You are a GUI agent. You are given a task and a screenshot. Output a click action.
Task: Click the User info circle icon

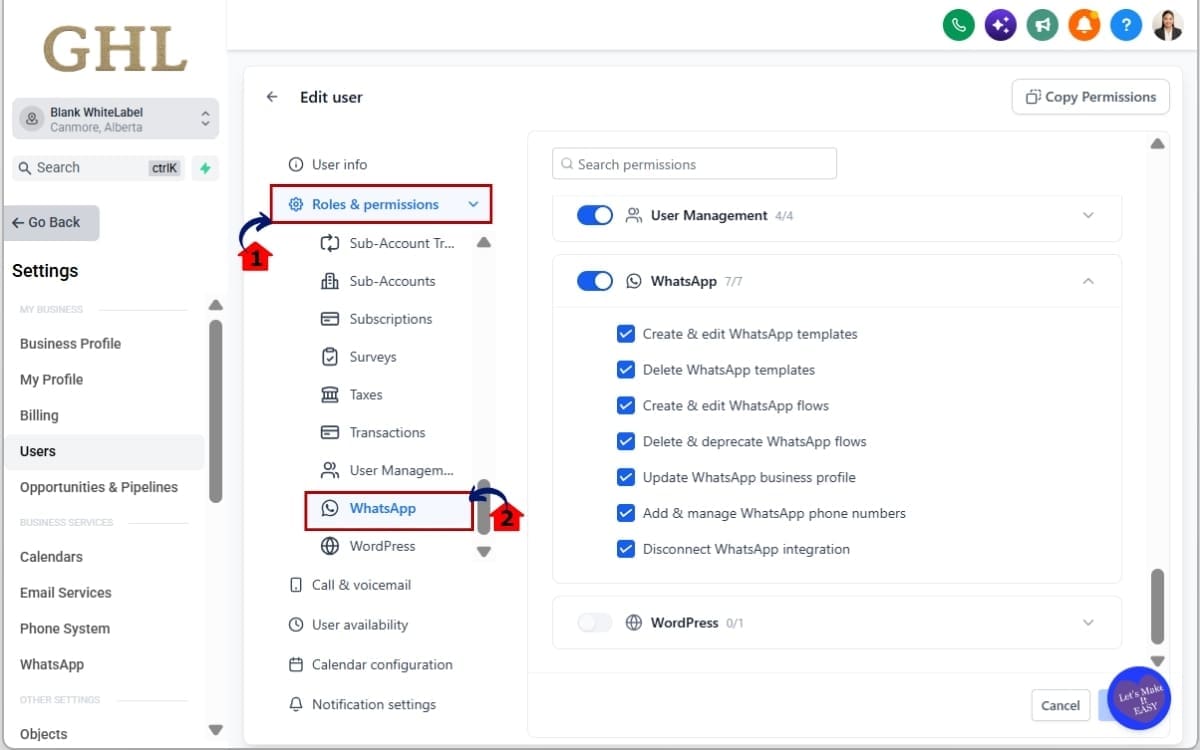point(296,164)
